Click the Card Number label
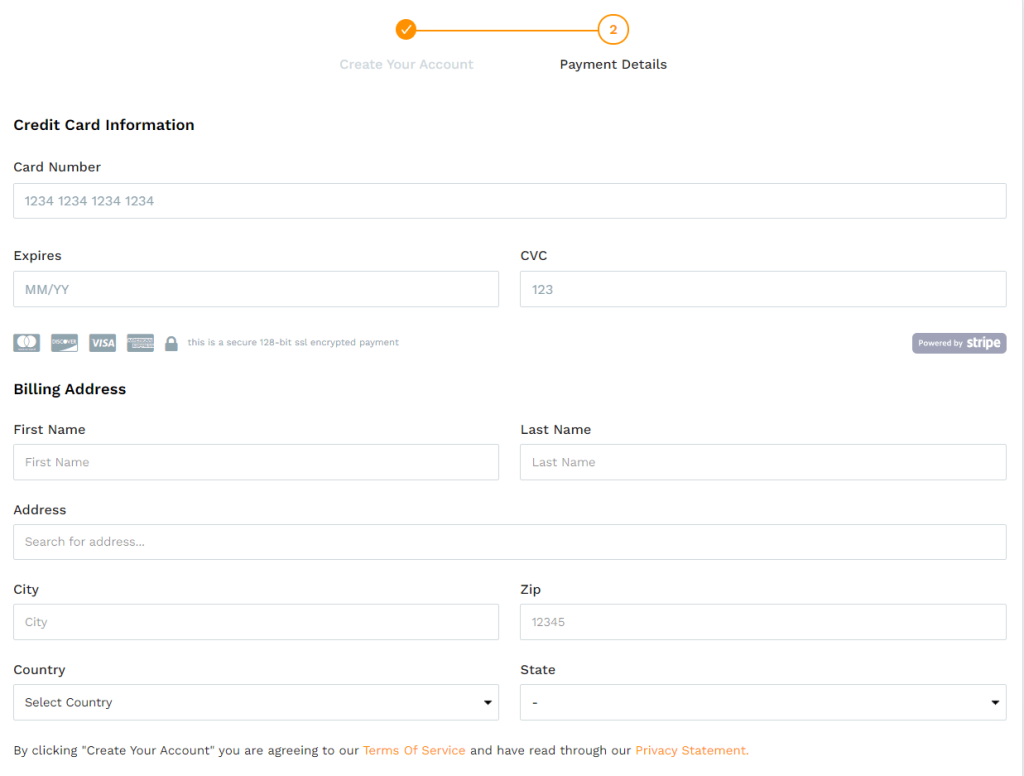The width and height of the screenshot is (1024, 776). (57, 167)
